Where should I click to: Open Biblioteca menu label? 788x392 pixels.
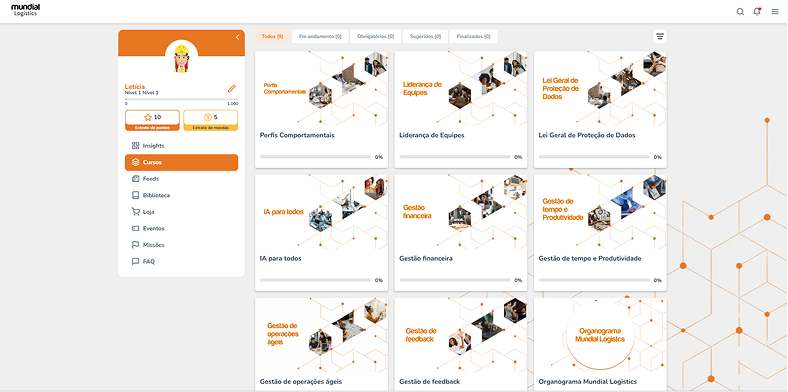point(156,195)
